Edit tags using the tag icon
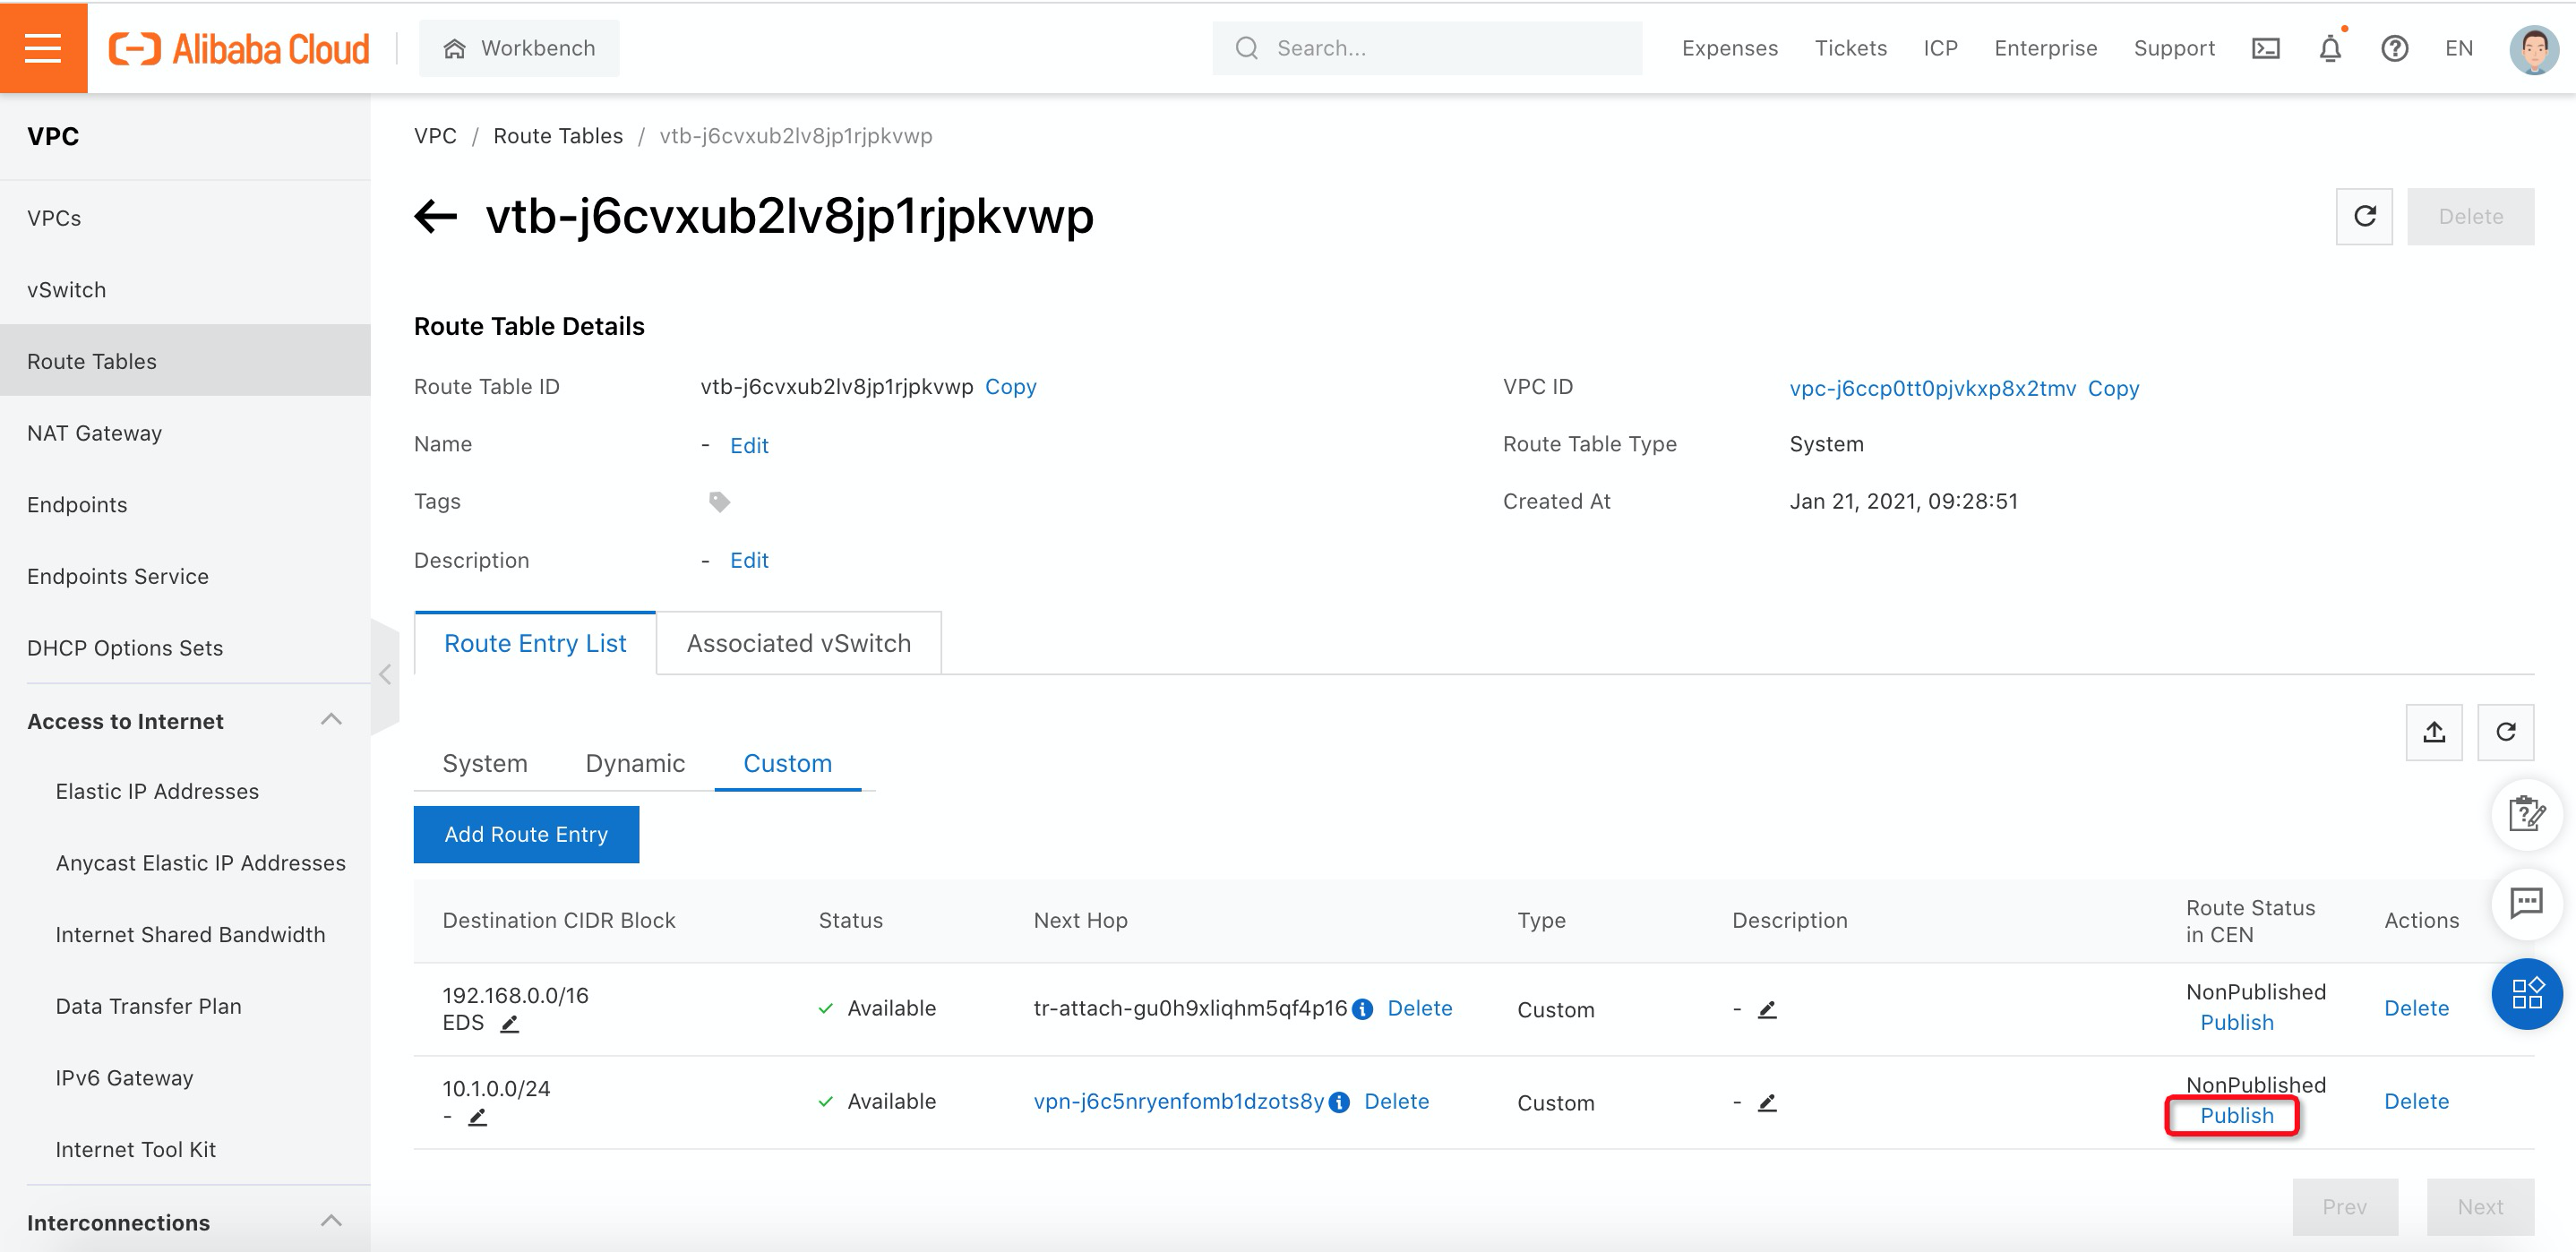Screen dimensions: 2576x1252 (719, 502)
